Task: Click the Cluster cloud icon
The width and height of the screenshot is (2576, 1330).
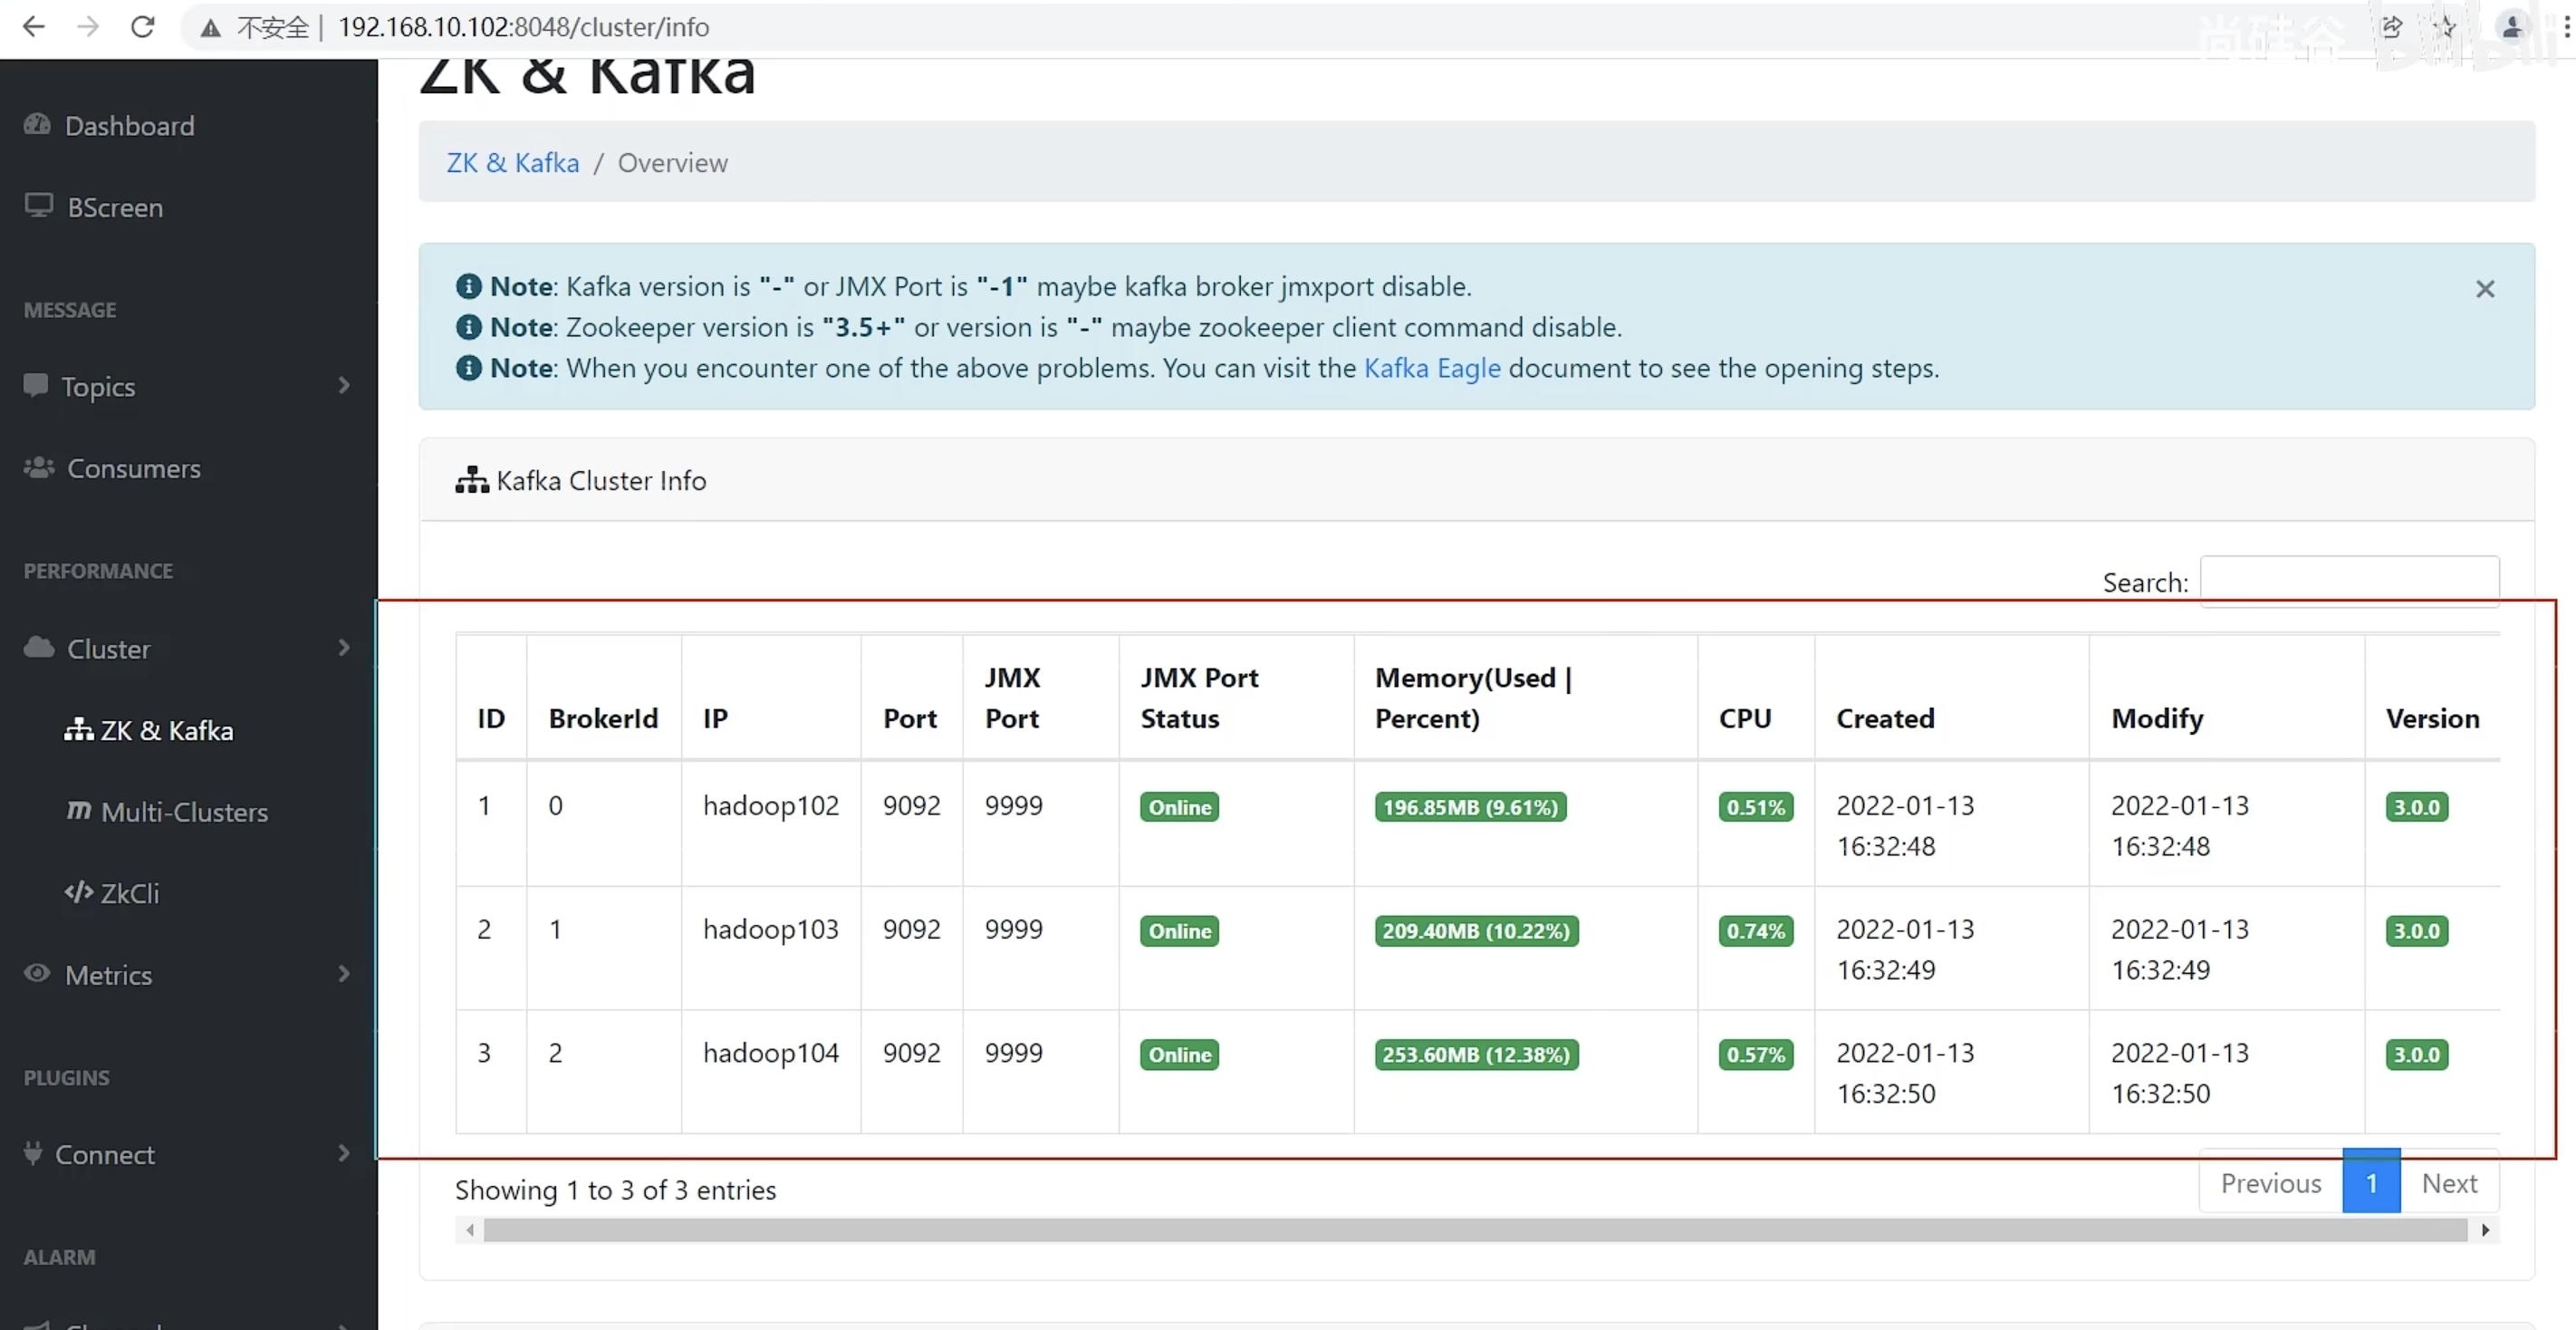Action: tap(39, 647)
